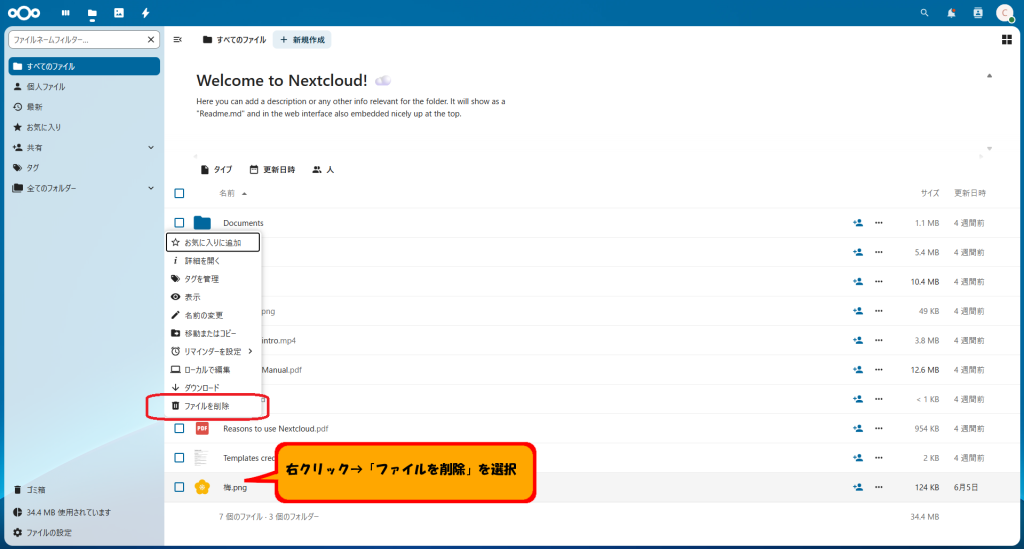This screenshot has width=1024, height=549.
Task: Open the Nextcloud Activity app icon
Action: (x=146, y=13)
